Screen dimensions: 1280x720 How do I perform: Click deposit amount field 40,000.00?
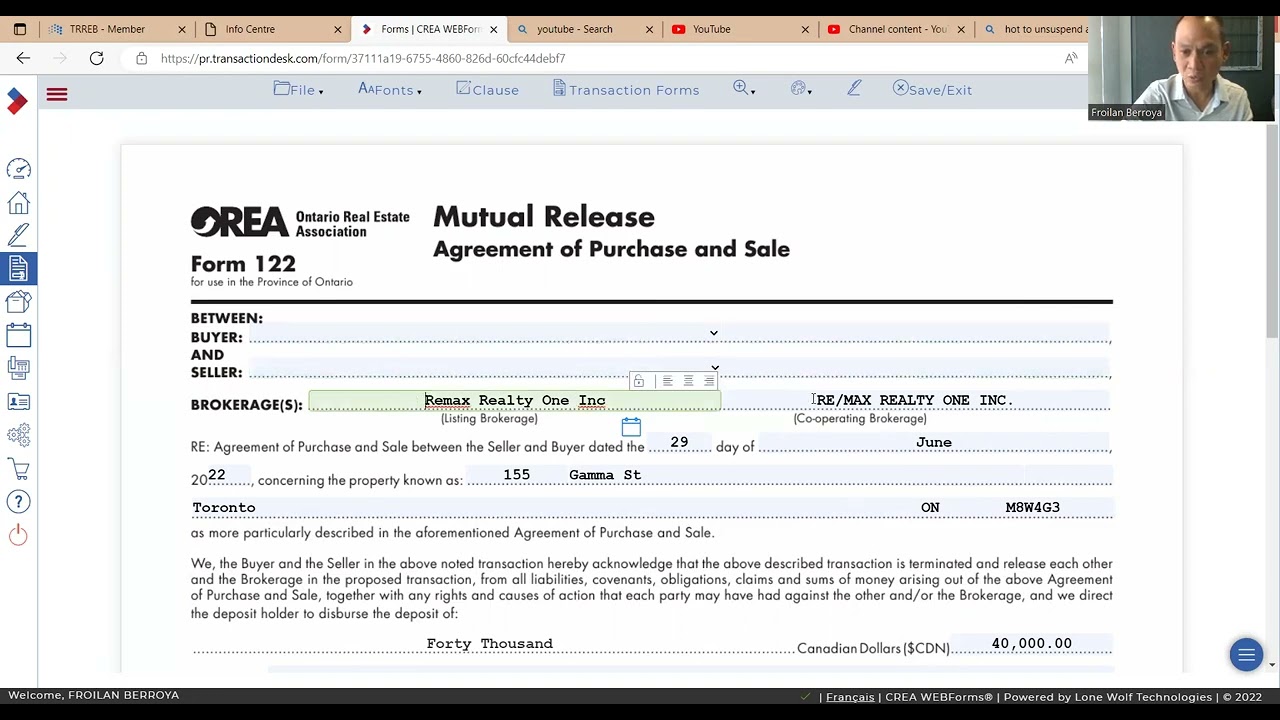click(x=1032, y=644)
